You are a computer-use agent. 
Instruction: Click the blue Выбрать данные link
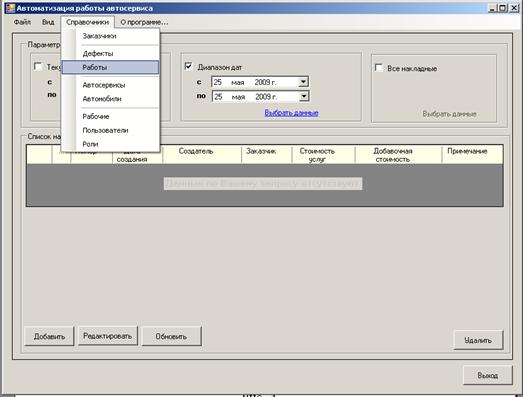coord(291,113)
